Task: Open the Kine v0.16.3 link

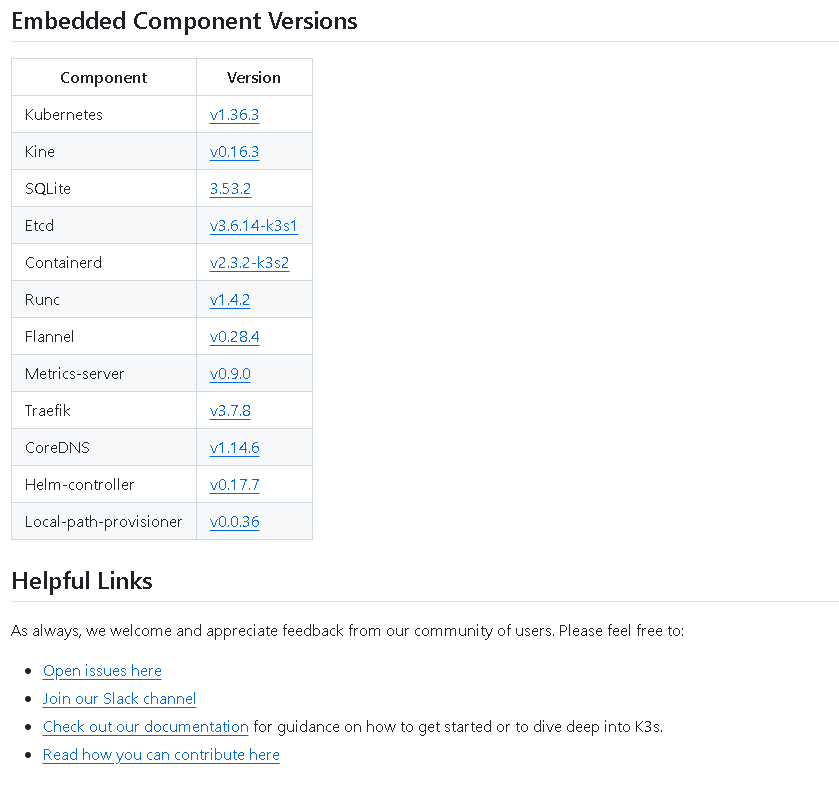Action: pos(234,152)
